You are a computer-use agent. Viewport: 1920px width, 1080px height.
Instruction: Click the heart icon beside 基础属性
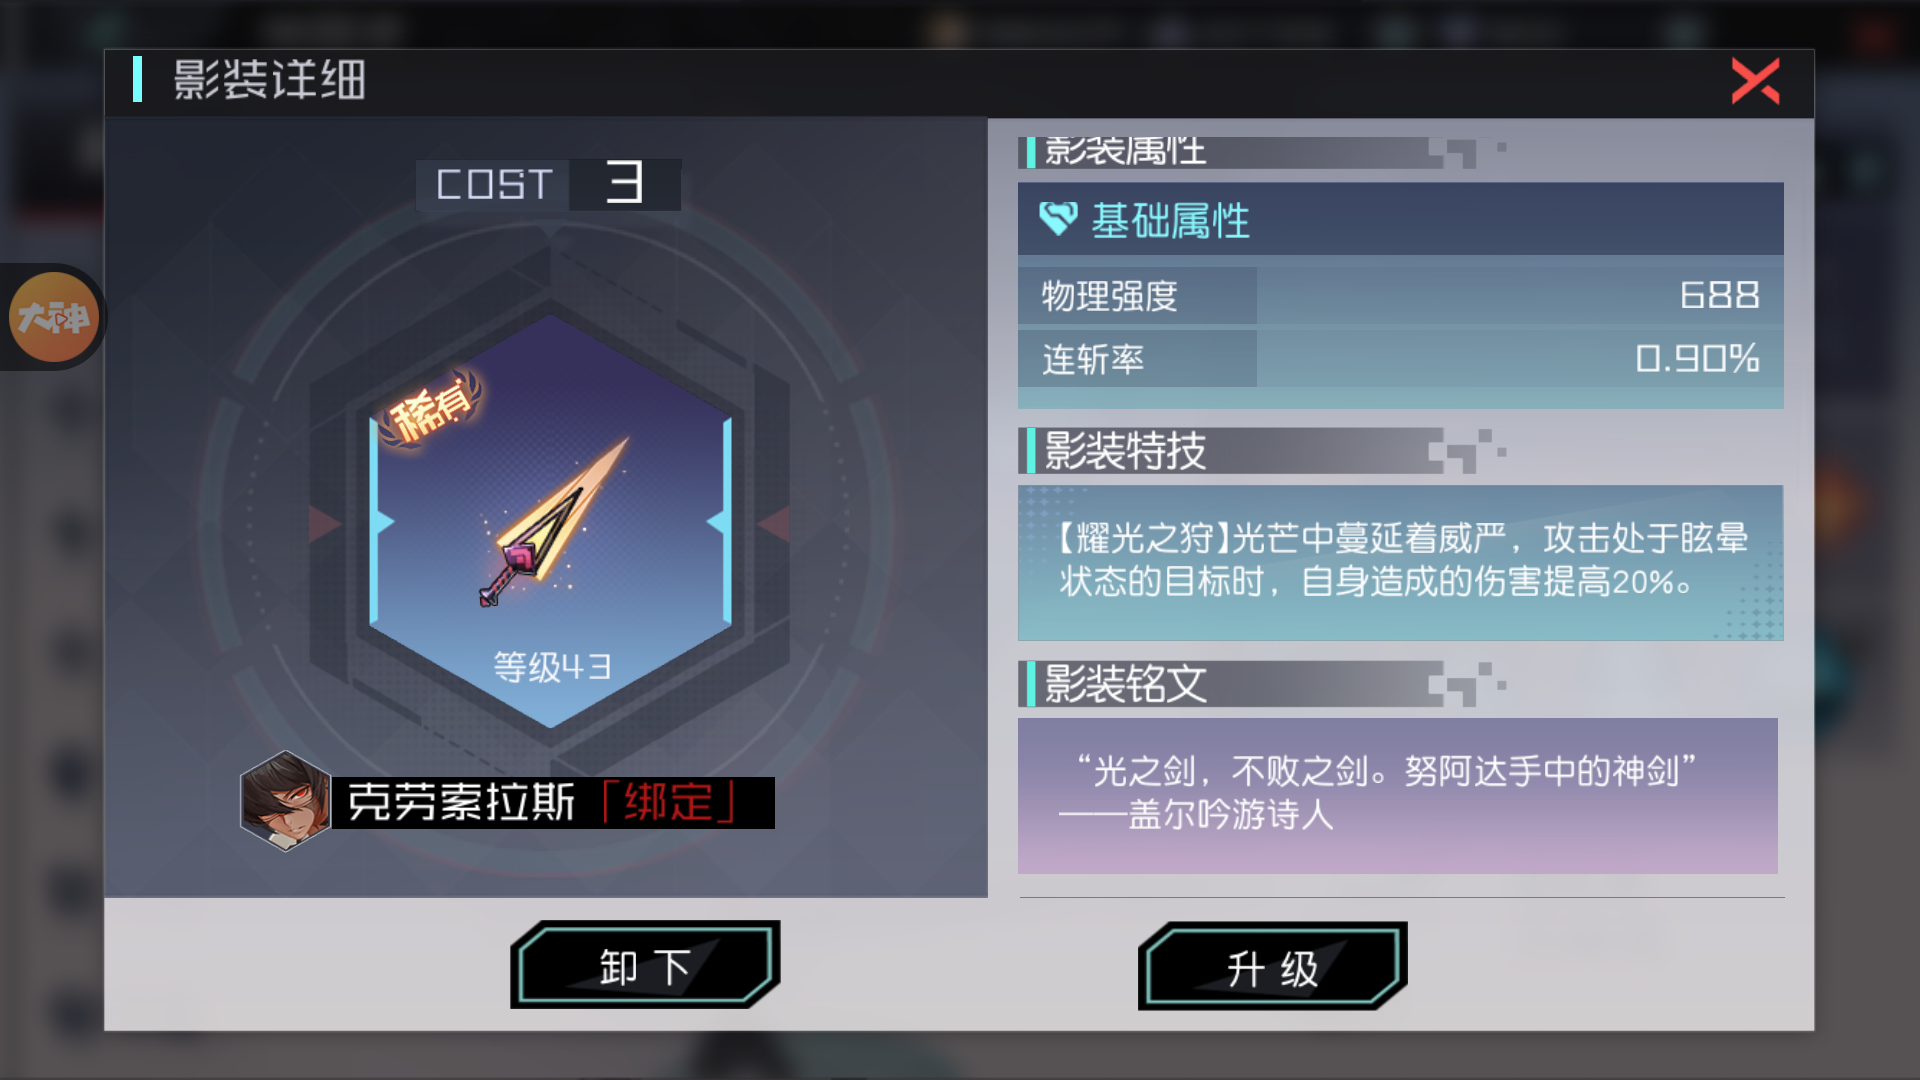pos(1058,219)
